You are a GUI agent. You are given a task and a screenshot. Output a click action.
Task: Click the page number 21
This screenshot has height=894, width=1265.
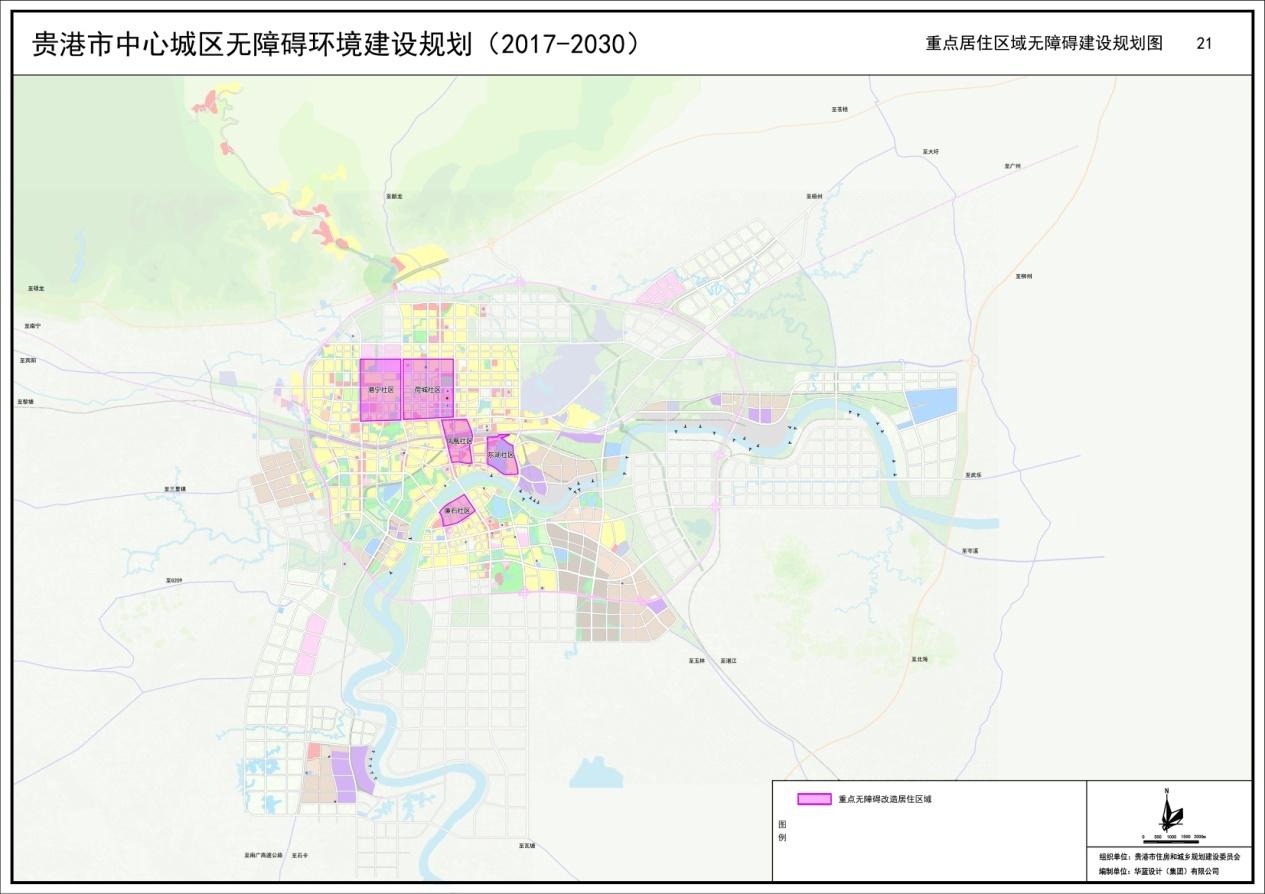pos(1204,44)
